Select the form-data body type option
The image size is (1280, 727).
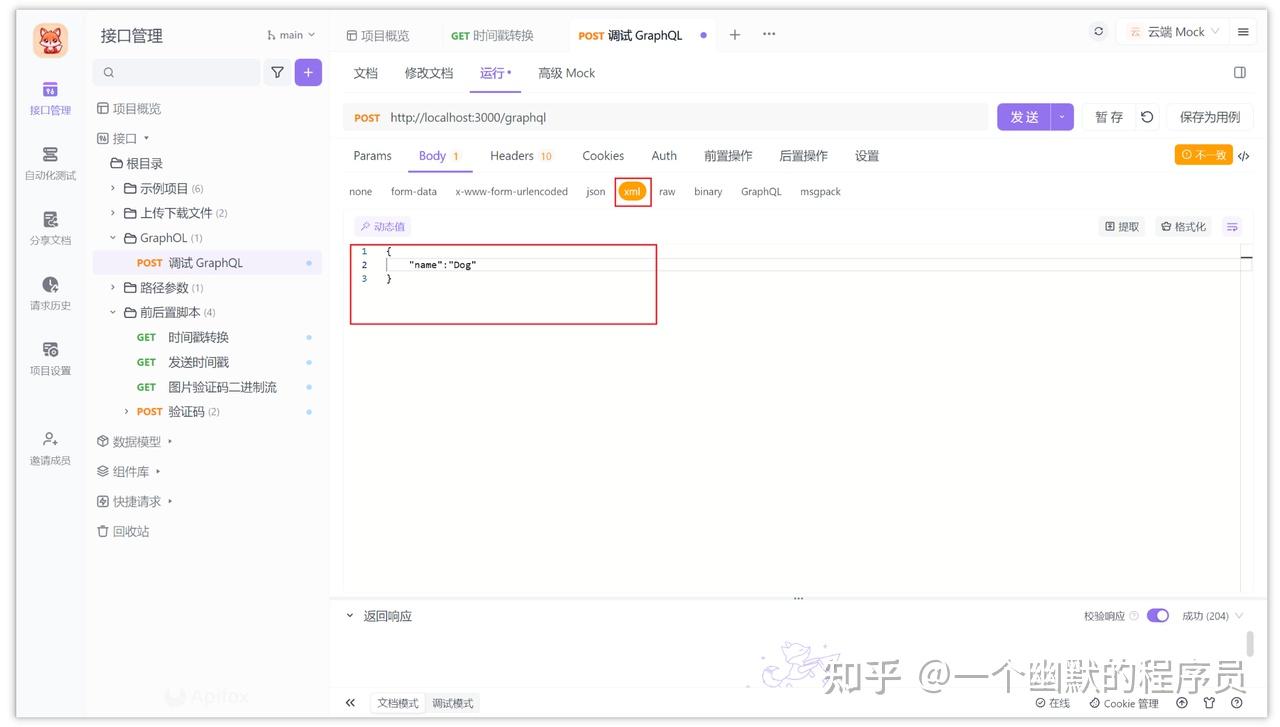413,191
